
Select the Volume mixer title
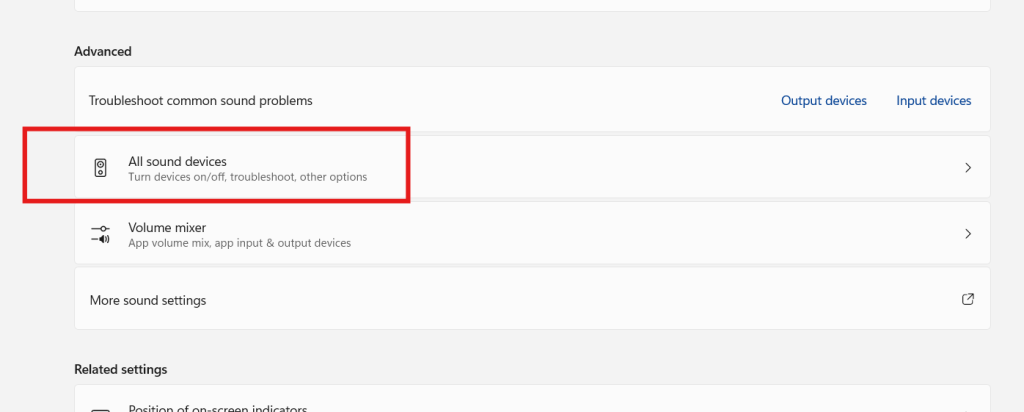(167, 227)
